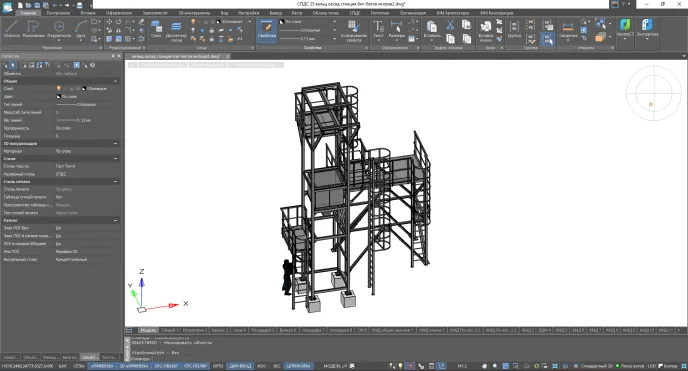Viewport: 688px width, 371px height.
Task: Collapse the Стили section in properties panel
Action: (x=115, y=158)
